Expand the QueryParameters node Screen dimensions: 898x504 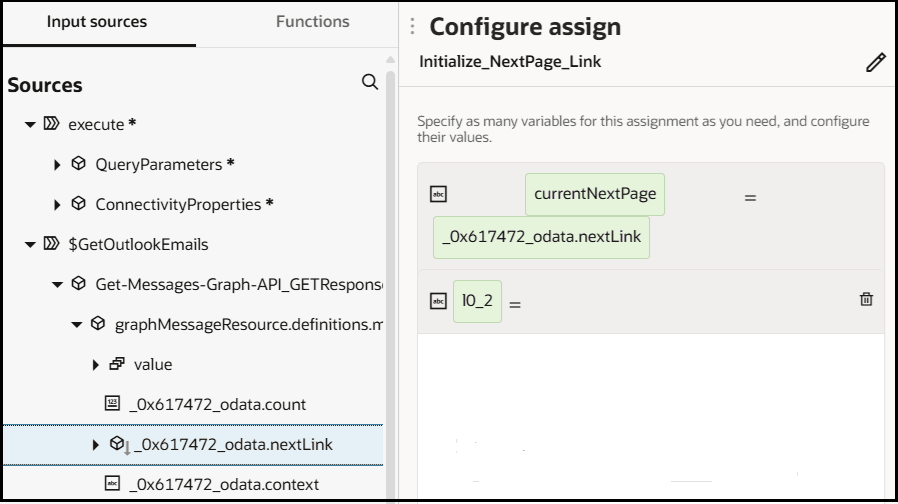(x=58, y=165)
